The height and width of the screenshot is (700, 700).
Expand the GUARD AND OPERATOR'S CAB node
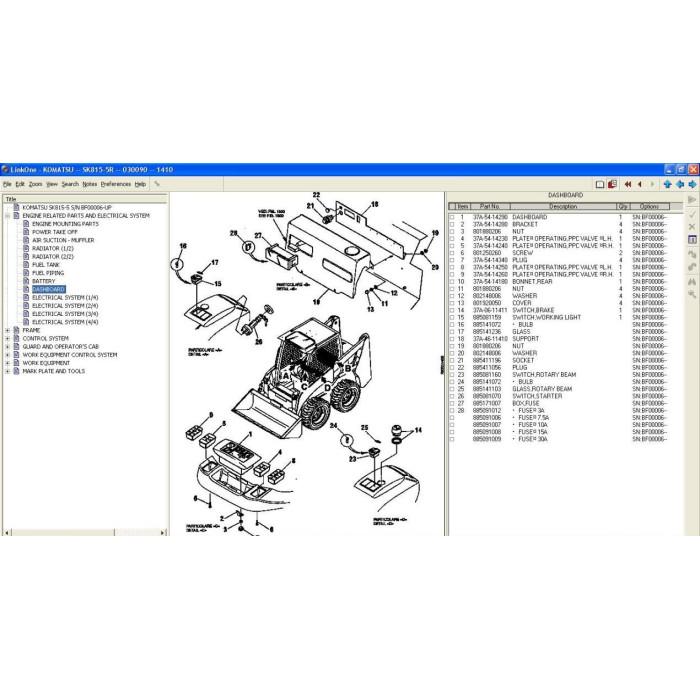pos(8,346)
